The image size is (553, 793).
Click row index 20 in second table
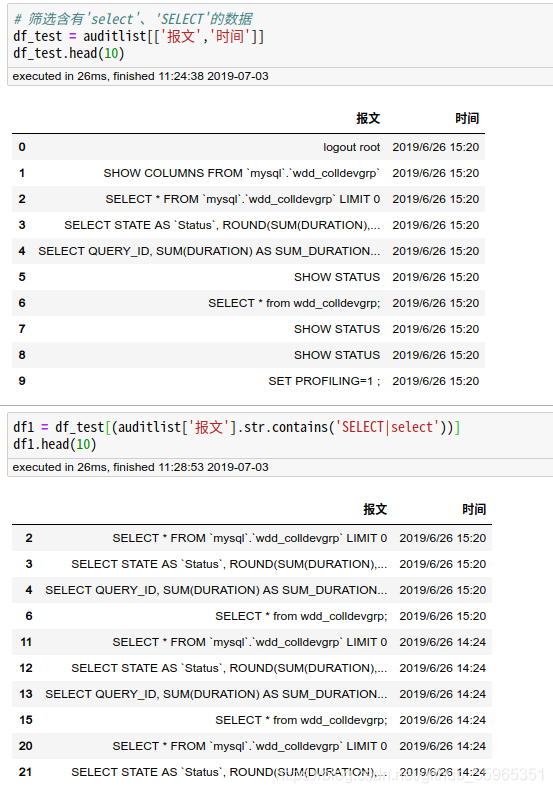tap(26, 746)
